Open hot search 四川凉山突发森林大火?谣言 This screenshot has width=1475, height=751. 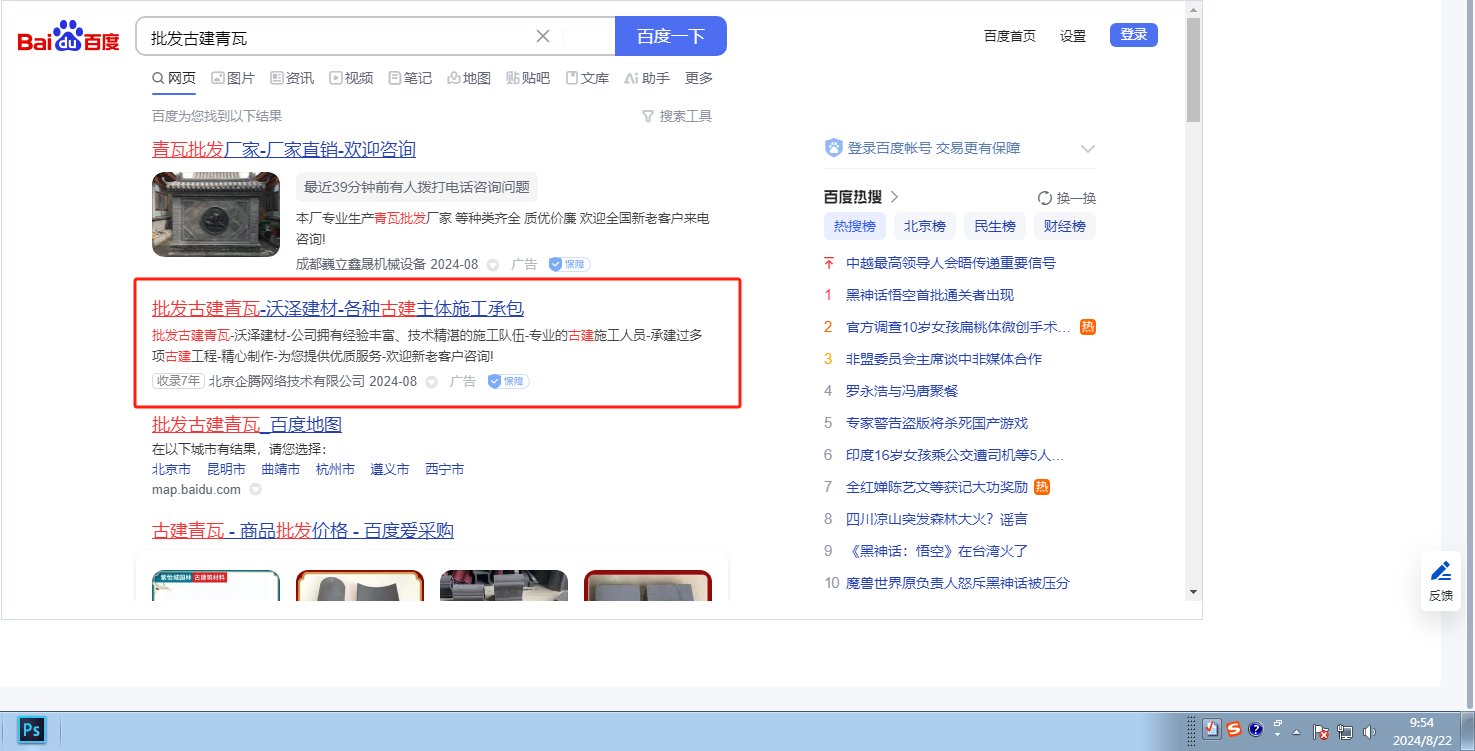(937, 519)
